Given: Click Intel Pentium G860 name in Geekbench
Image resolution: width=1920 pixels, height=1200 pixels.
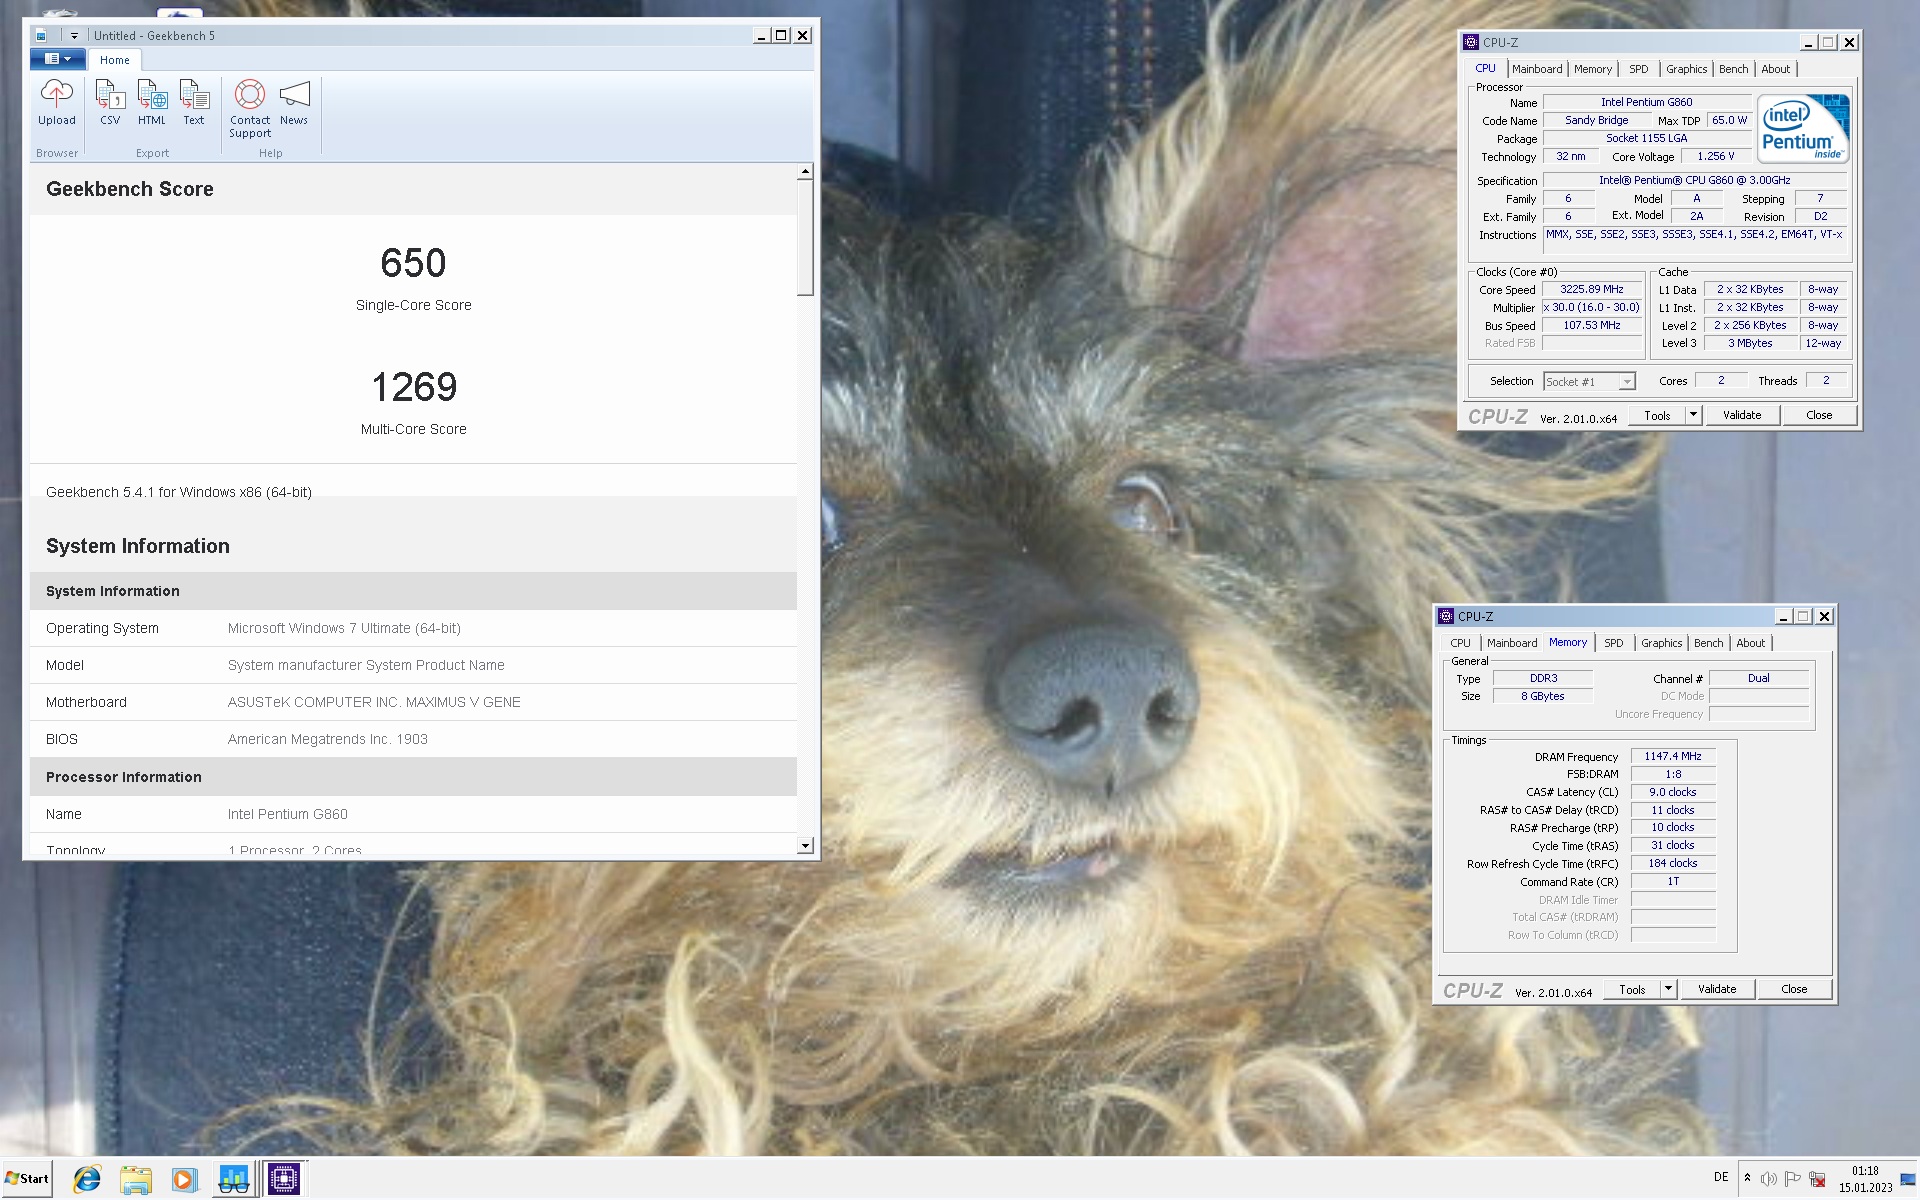Looking at the screenshot, I should coord(288,814).
